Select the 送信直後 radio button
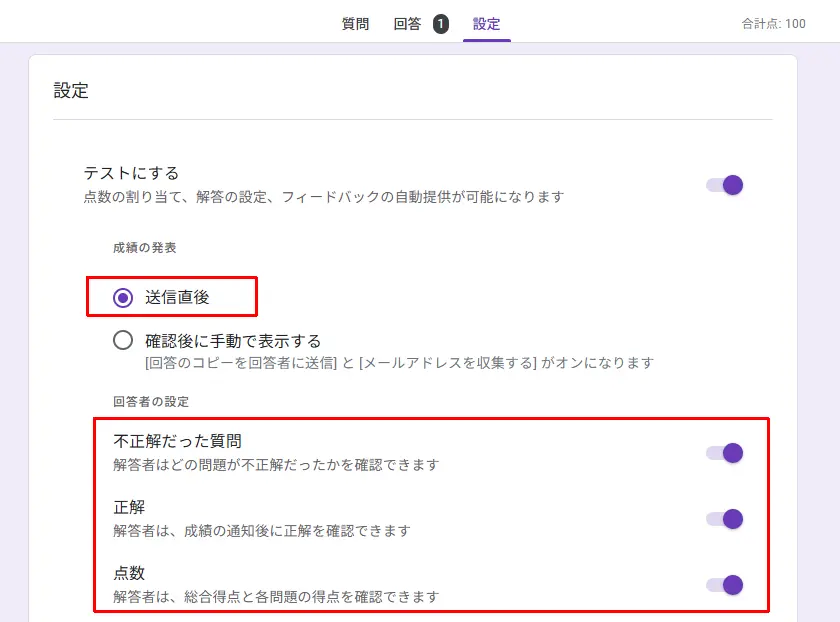Image resolution: width=840 pixels, height=622 pixels. (123, 297)
